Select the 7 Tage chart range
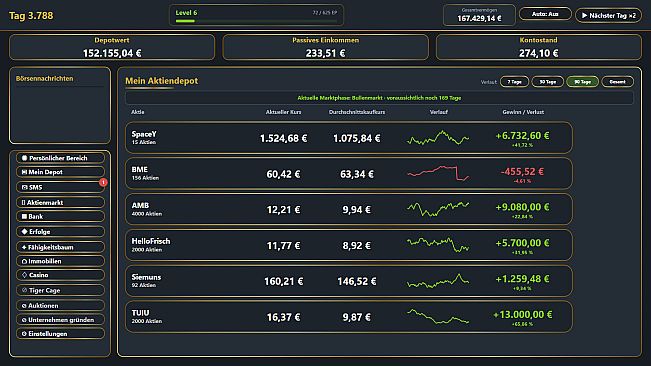651x366 pixels. click(x=514, y=82)
